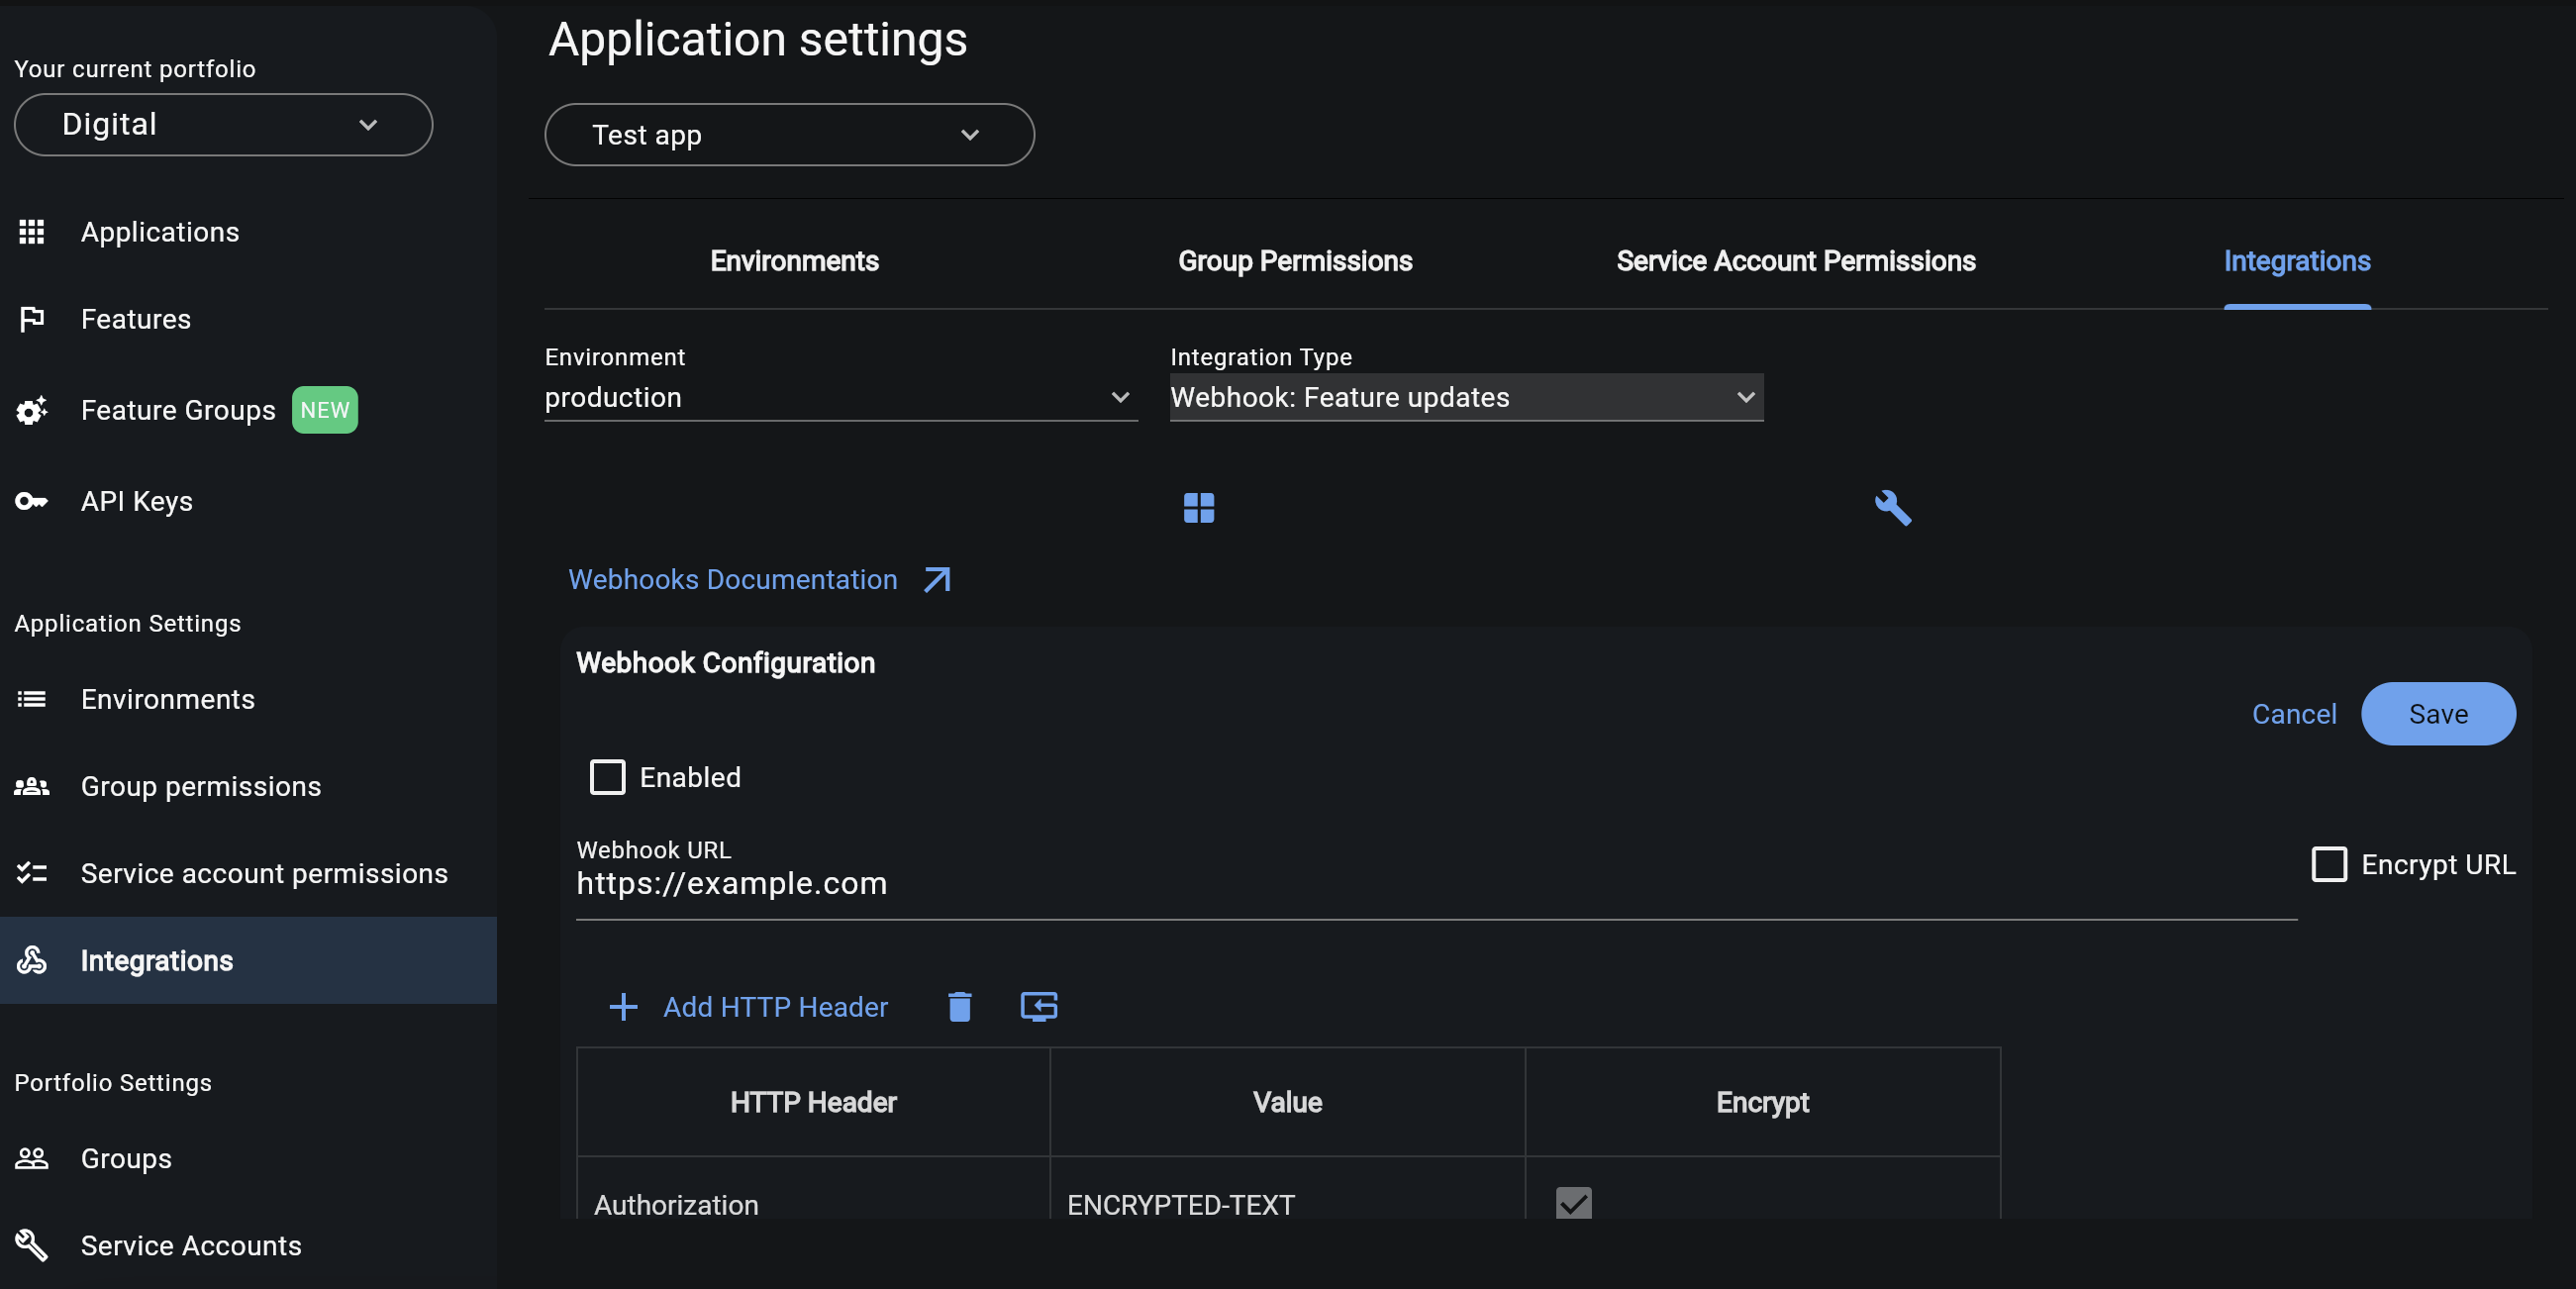The width and height of the screenshot is (2576, 1289).
Task: Open the Webhooks Documentation link
Action: click(x=733, y=579)
